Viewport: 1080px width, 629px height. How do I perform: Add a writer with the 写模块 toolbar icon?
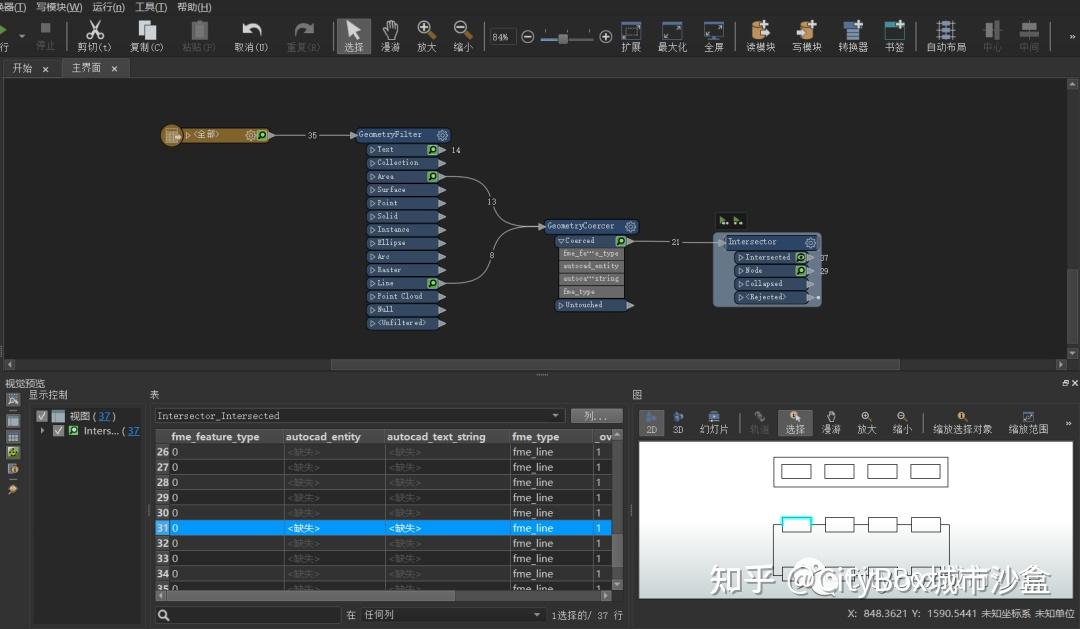[807, 36]
